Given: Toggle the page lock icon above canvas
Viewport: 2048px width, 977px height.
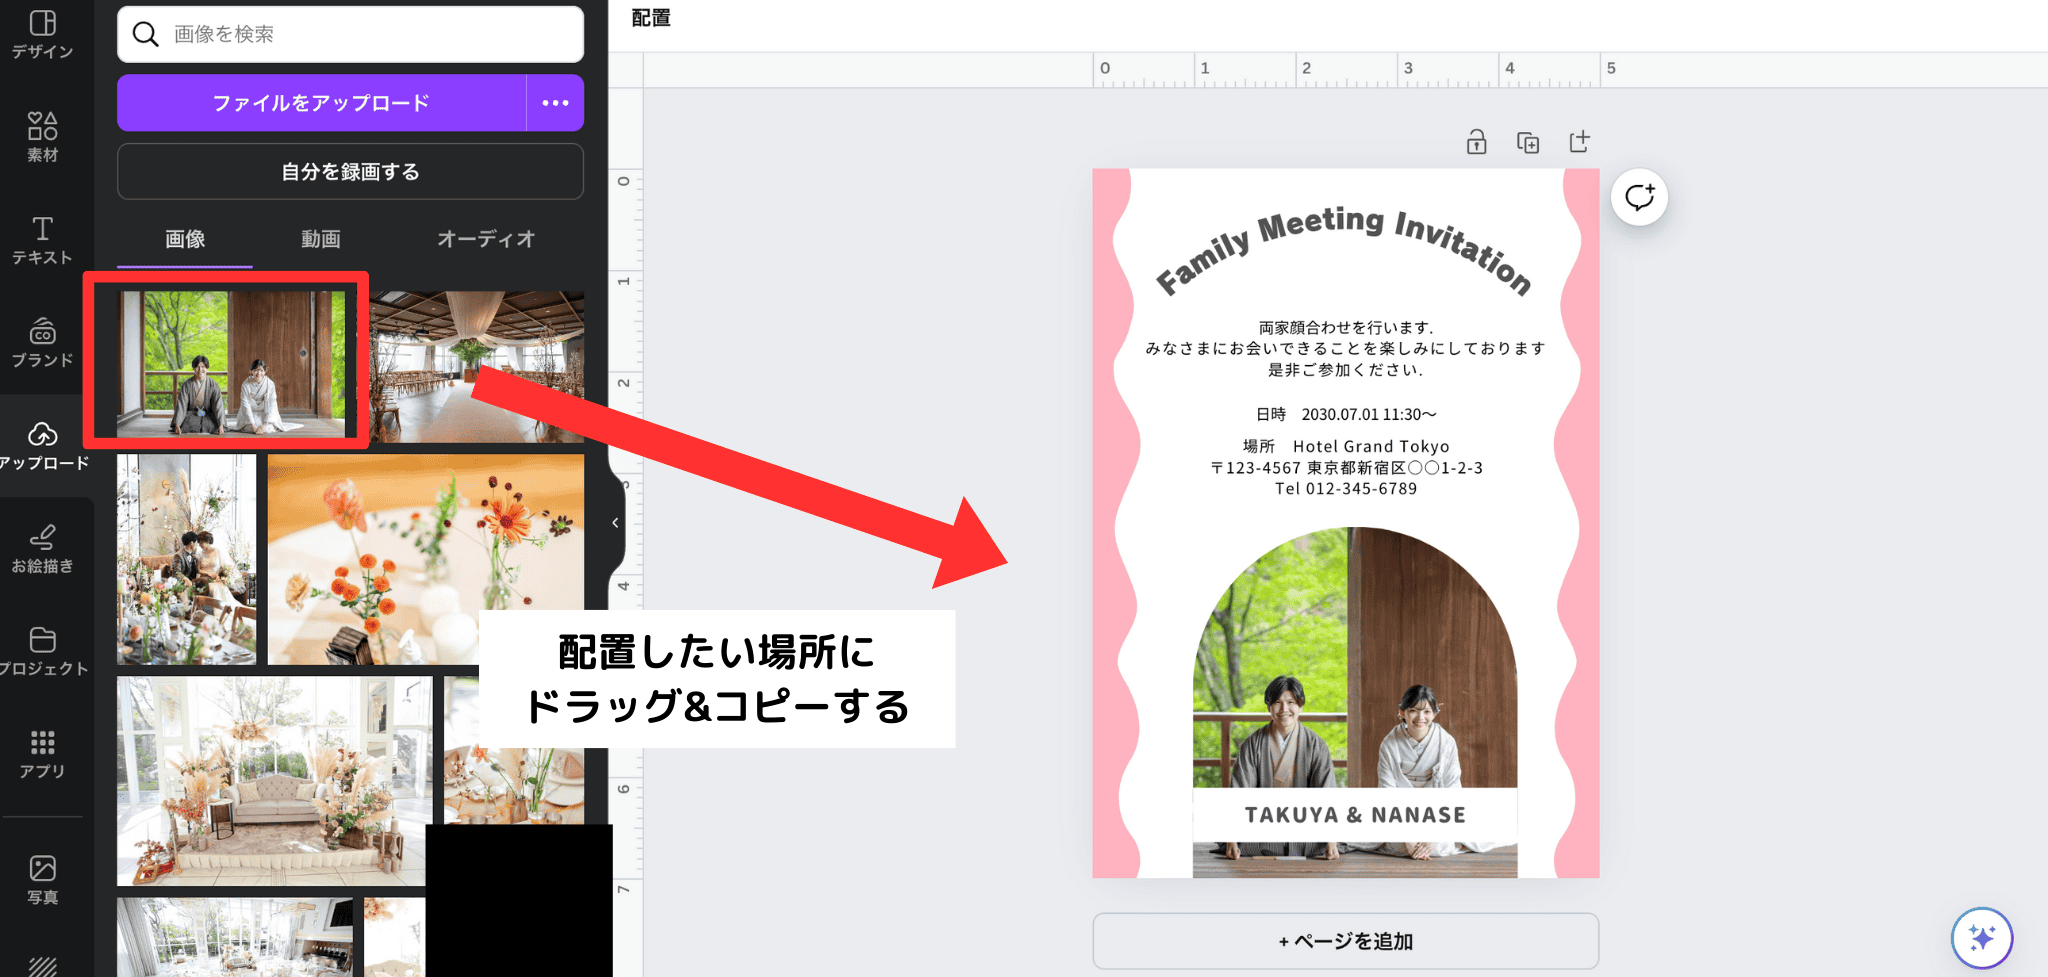Looking at the screenshot, I should click(x=1476, y=142).
